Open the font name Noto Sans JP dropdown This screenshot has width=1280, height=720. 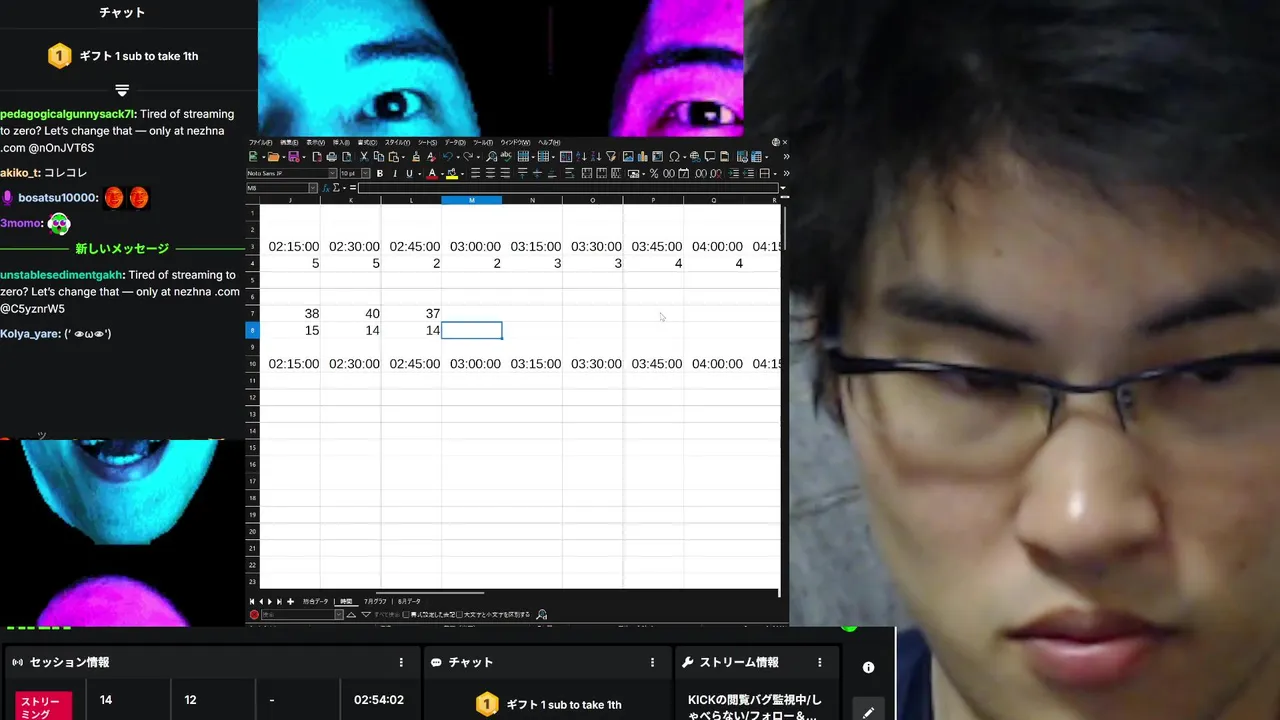tap(332, 174)
